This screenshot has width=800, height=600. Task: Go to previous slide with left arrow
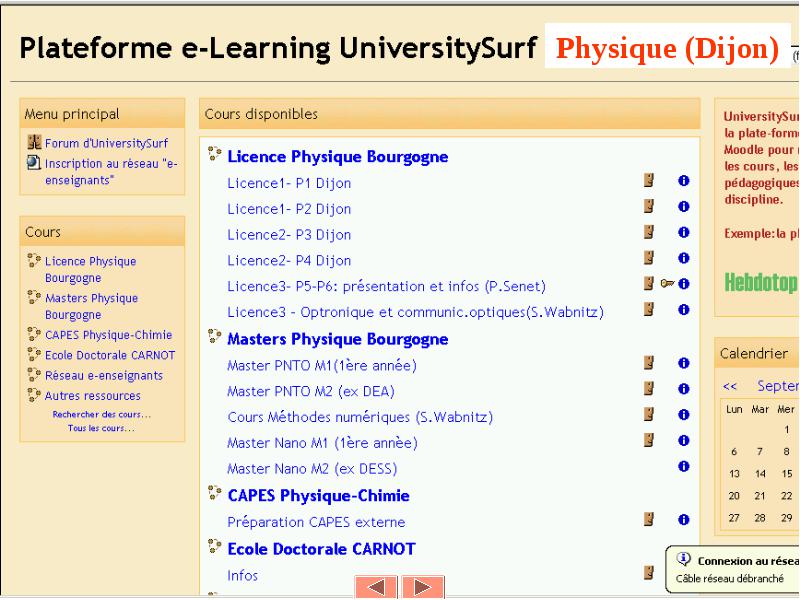(x=376, y=587)
